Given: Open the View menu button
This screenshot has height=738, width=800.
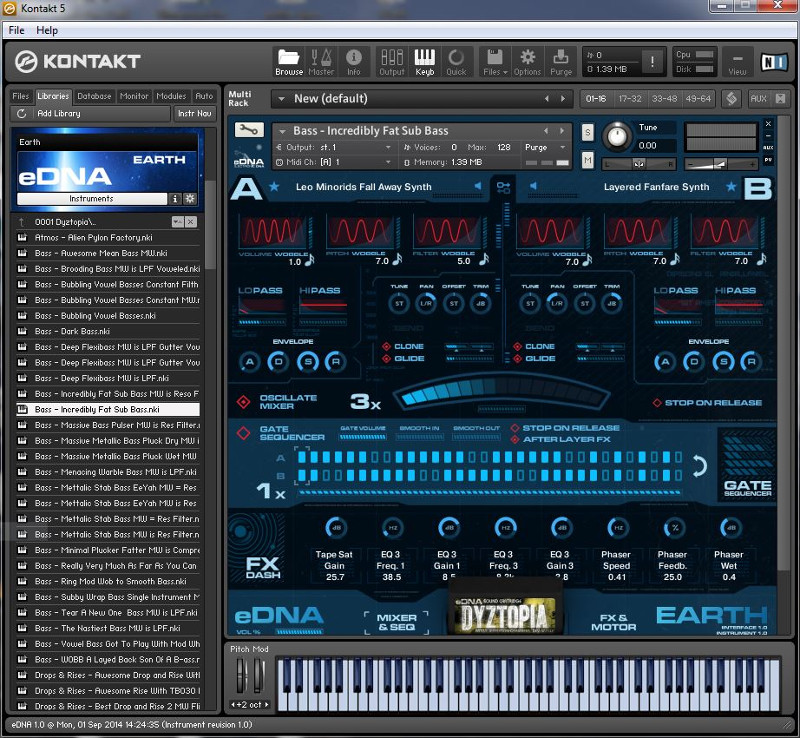Looking at the screenshot, I should [737, 62].
